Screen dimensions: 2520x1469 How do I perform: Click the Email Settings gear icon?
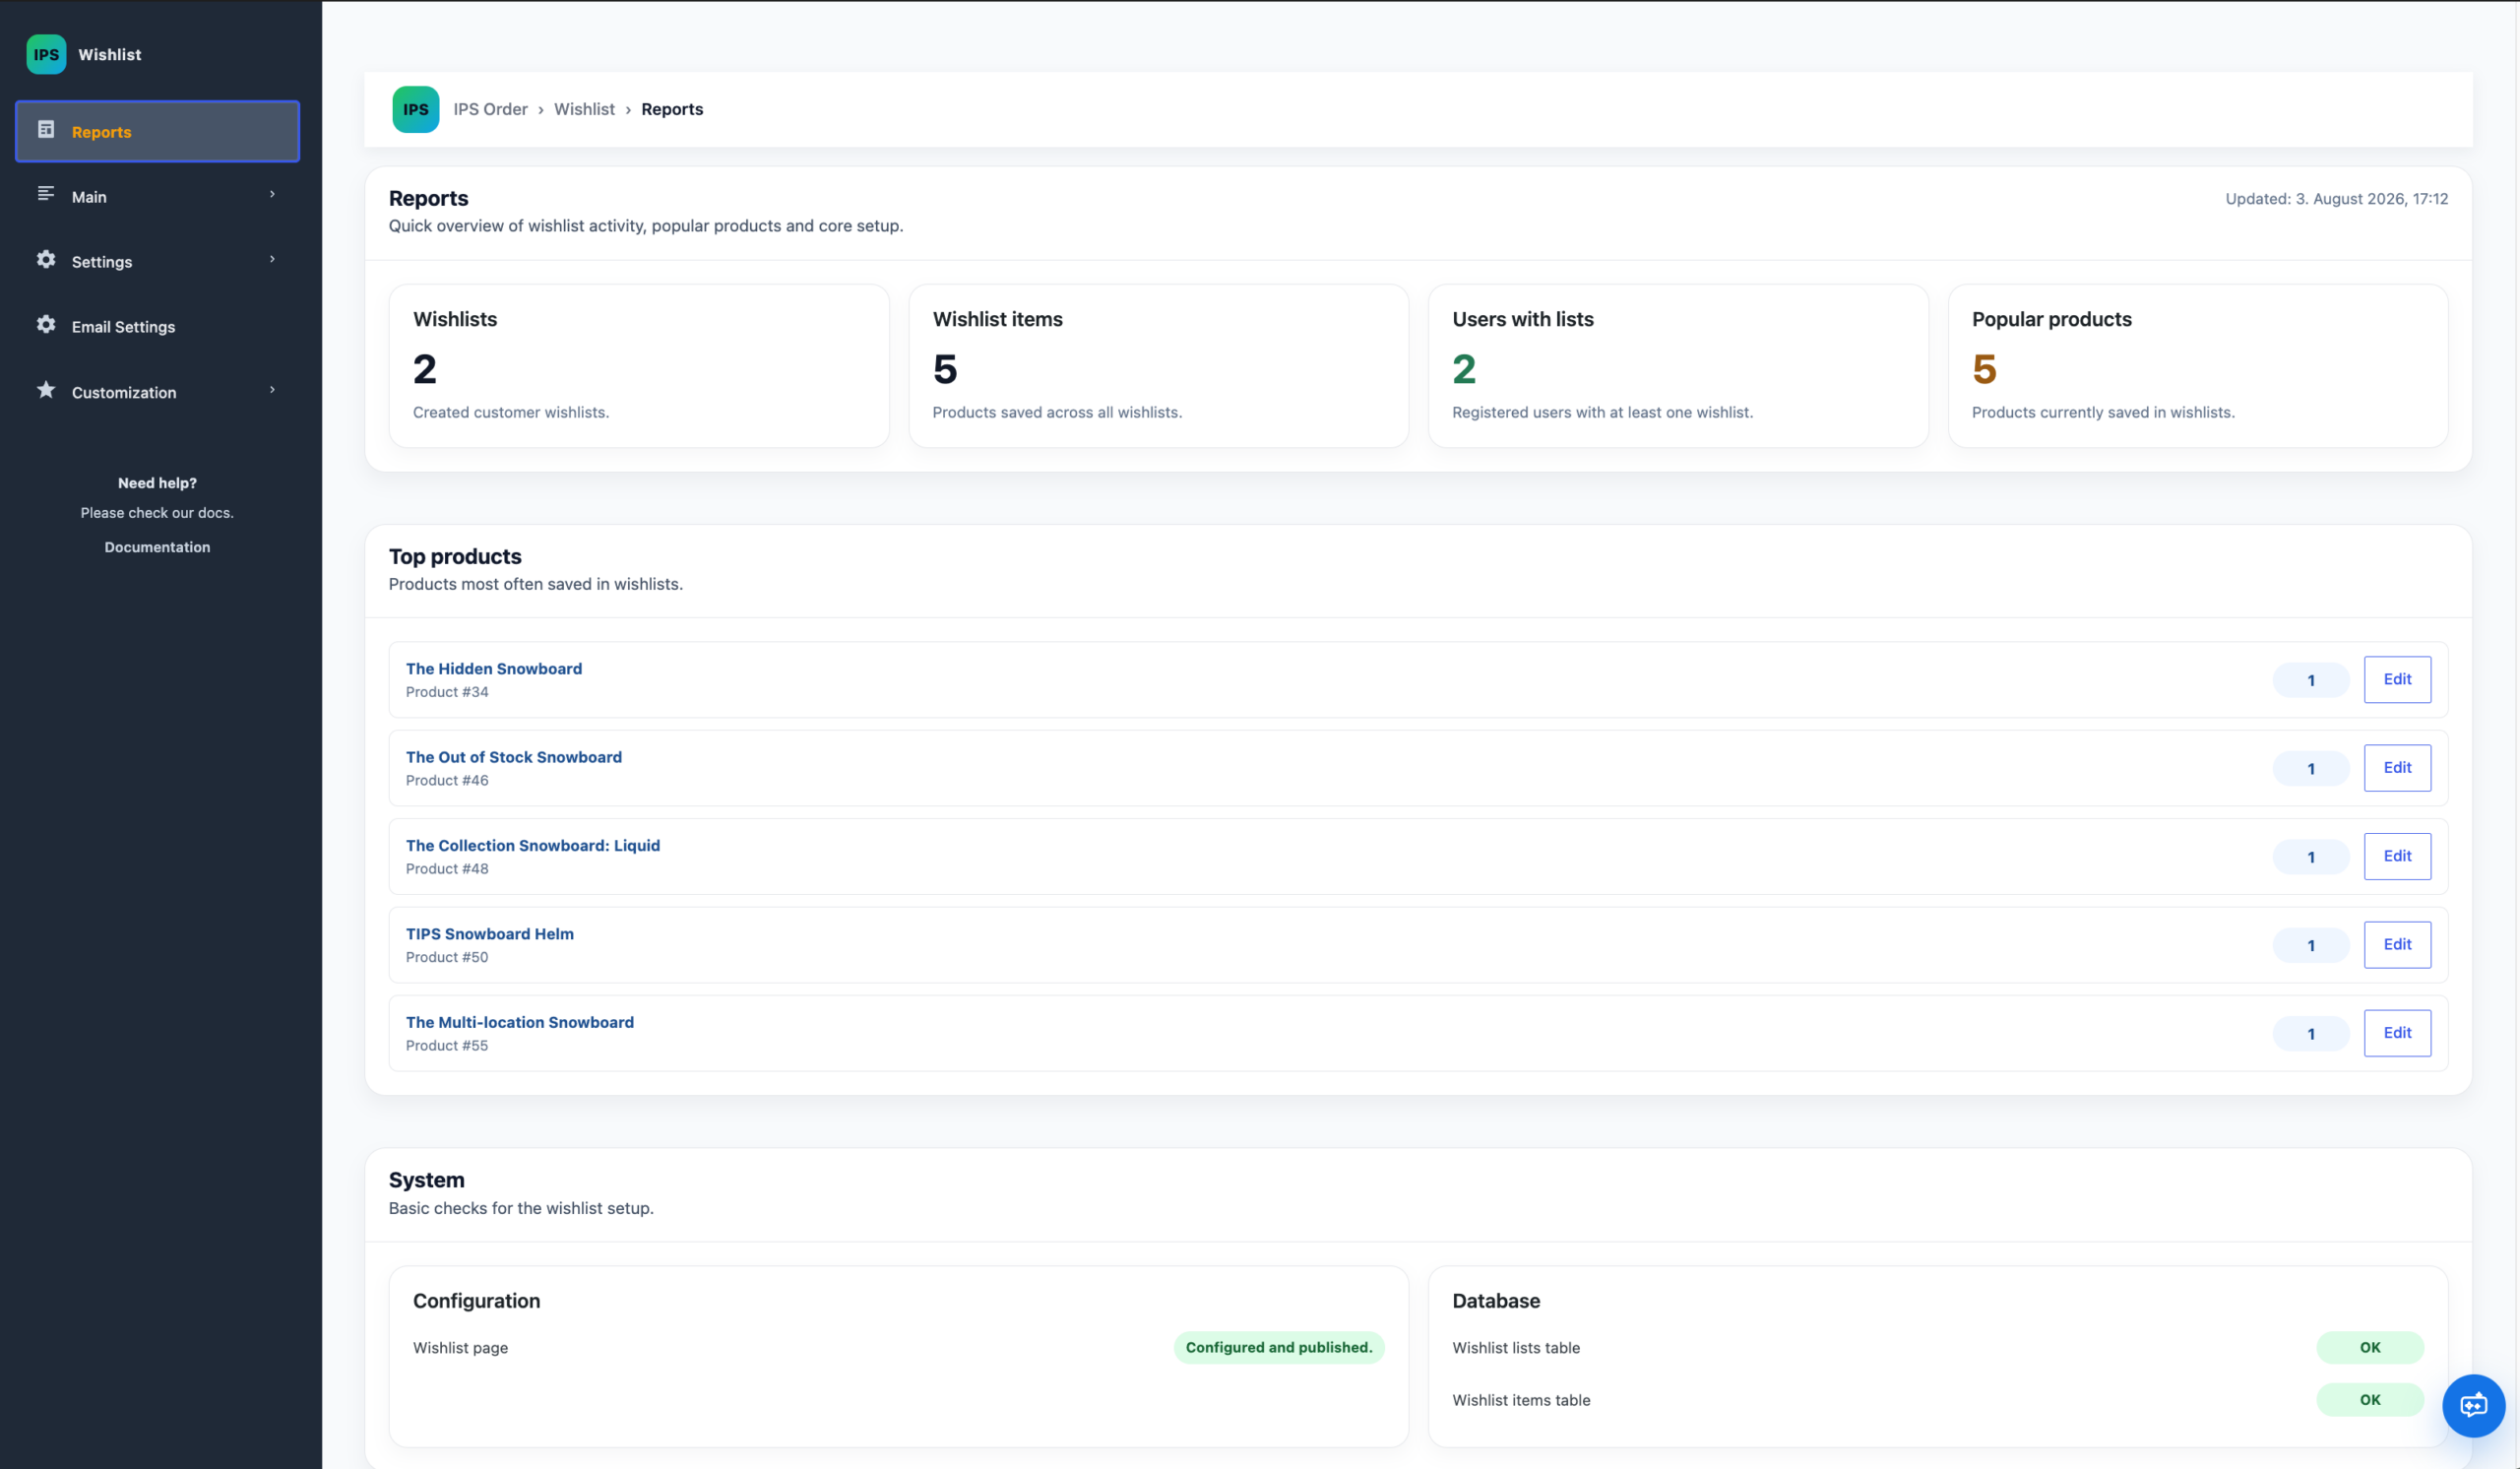pos(46,324)
